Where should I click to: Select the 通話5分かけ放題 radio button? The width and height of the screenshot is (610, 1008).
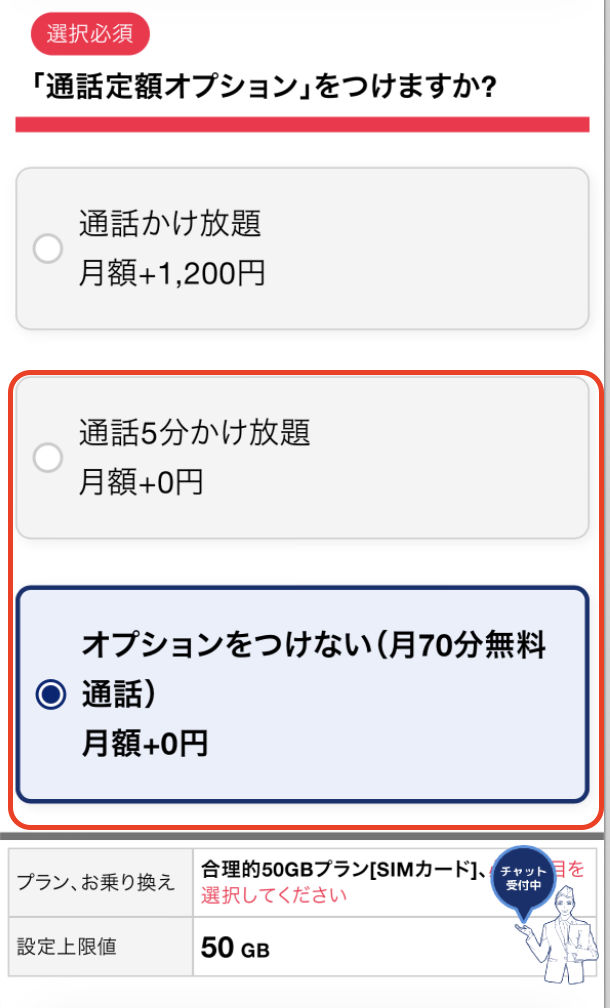click(48, 458)
